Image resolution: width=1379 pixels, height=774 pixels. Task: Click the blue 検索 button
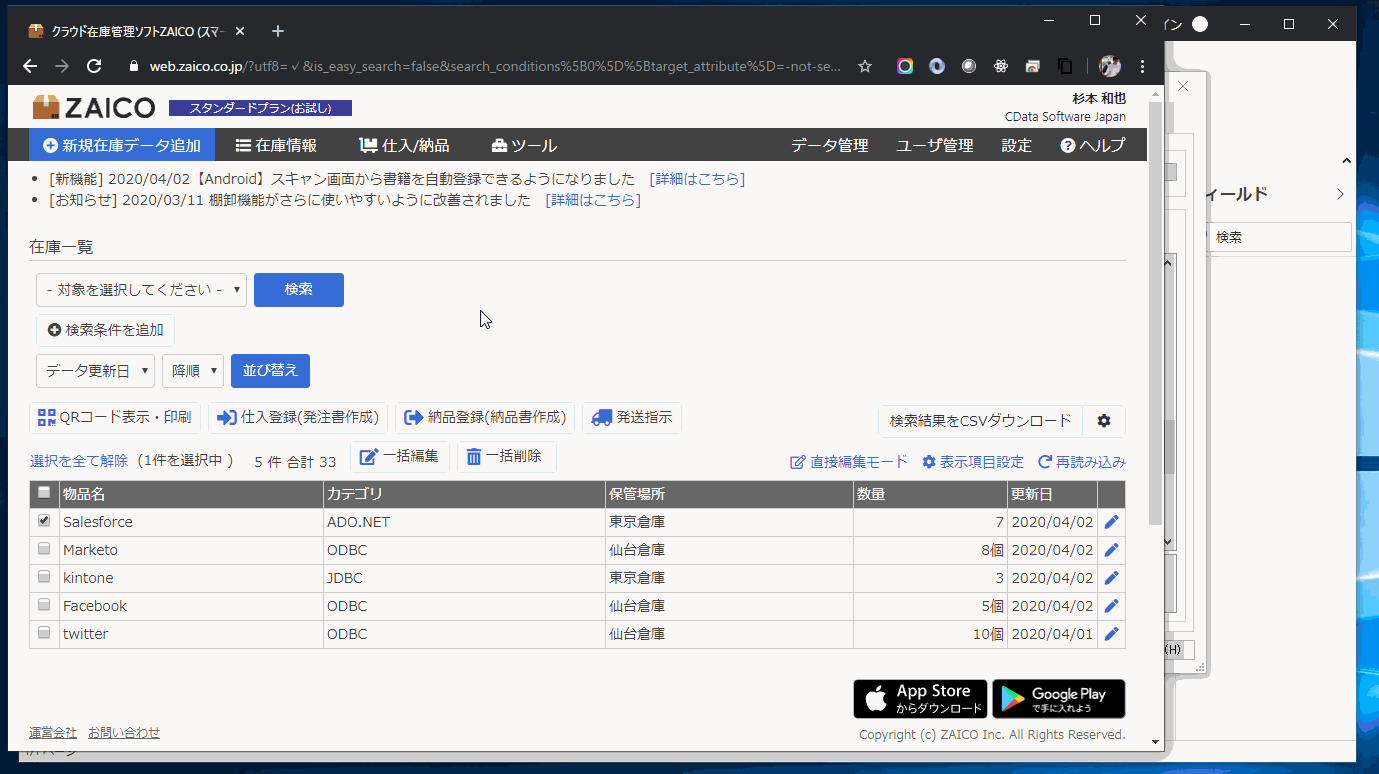point(298,290)
